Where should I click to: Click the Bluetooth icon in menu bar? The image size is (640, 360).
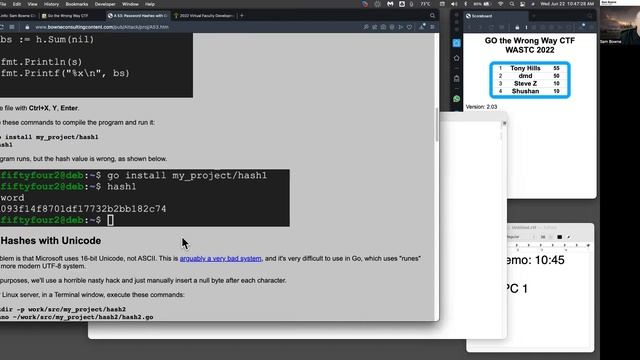click(x=465, y=4)
